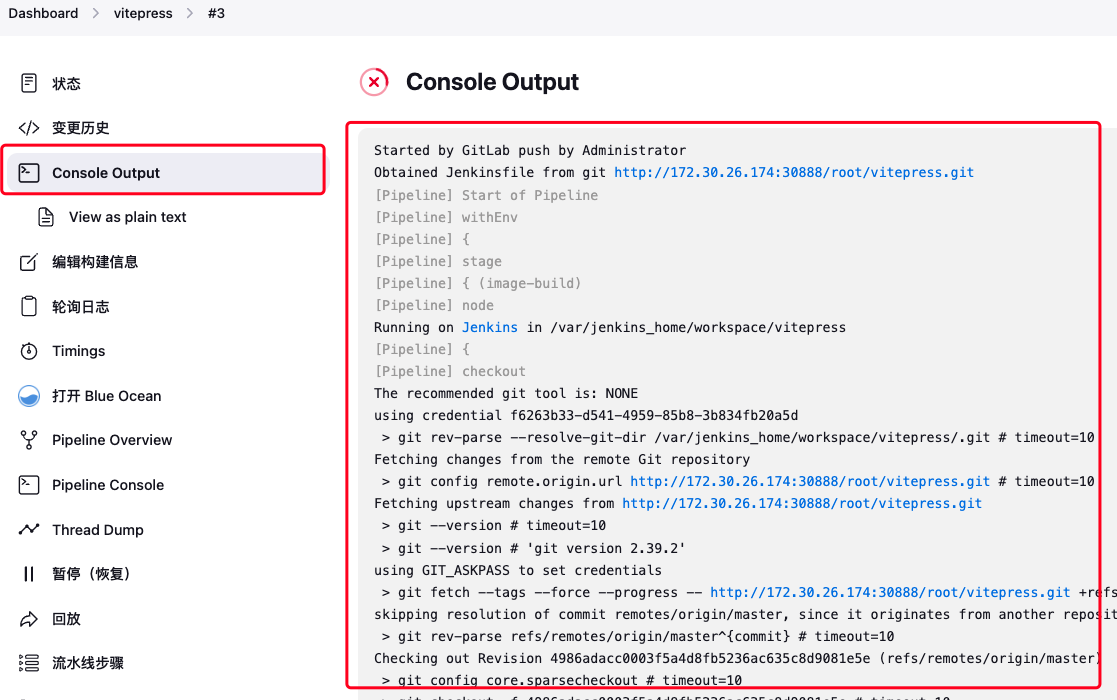Open 流水线步骤 pipeline steps
The image size is (1117, 700).
(88, 663)
